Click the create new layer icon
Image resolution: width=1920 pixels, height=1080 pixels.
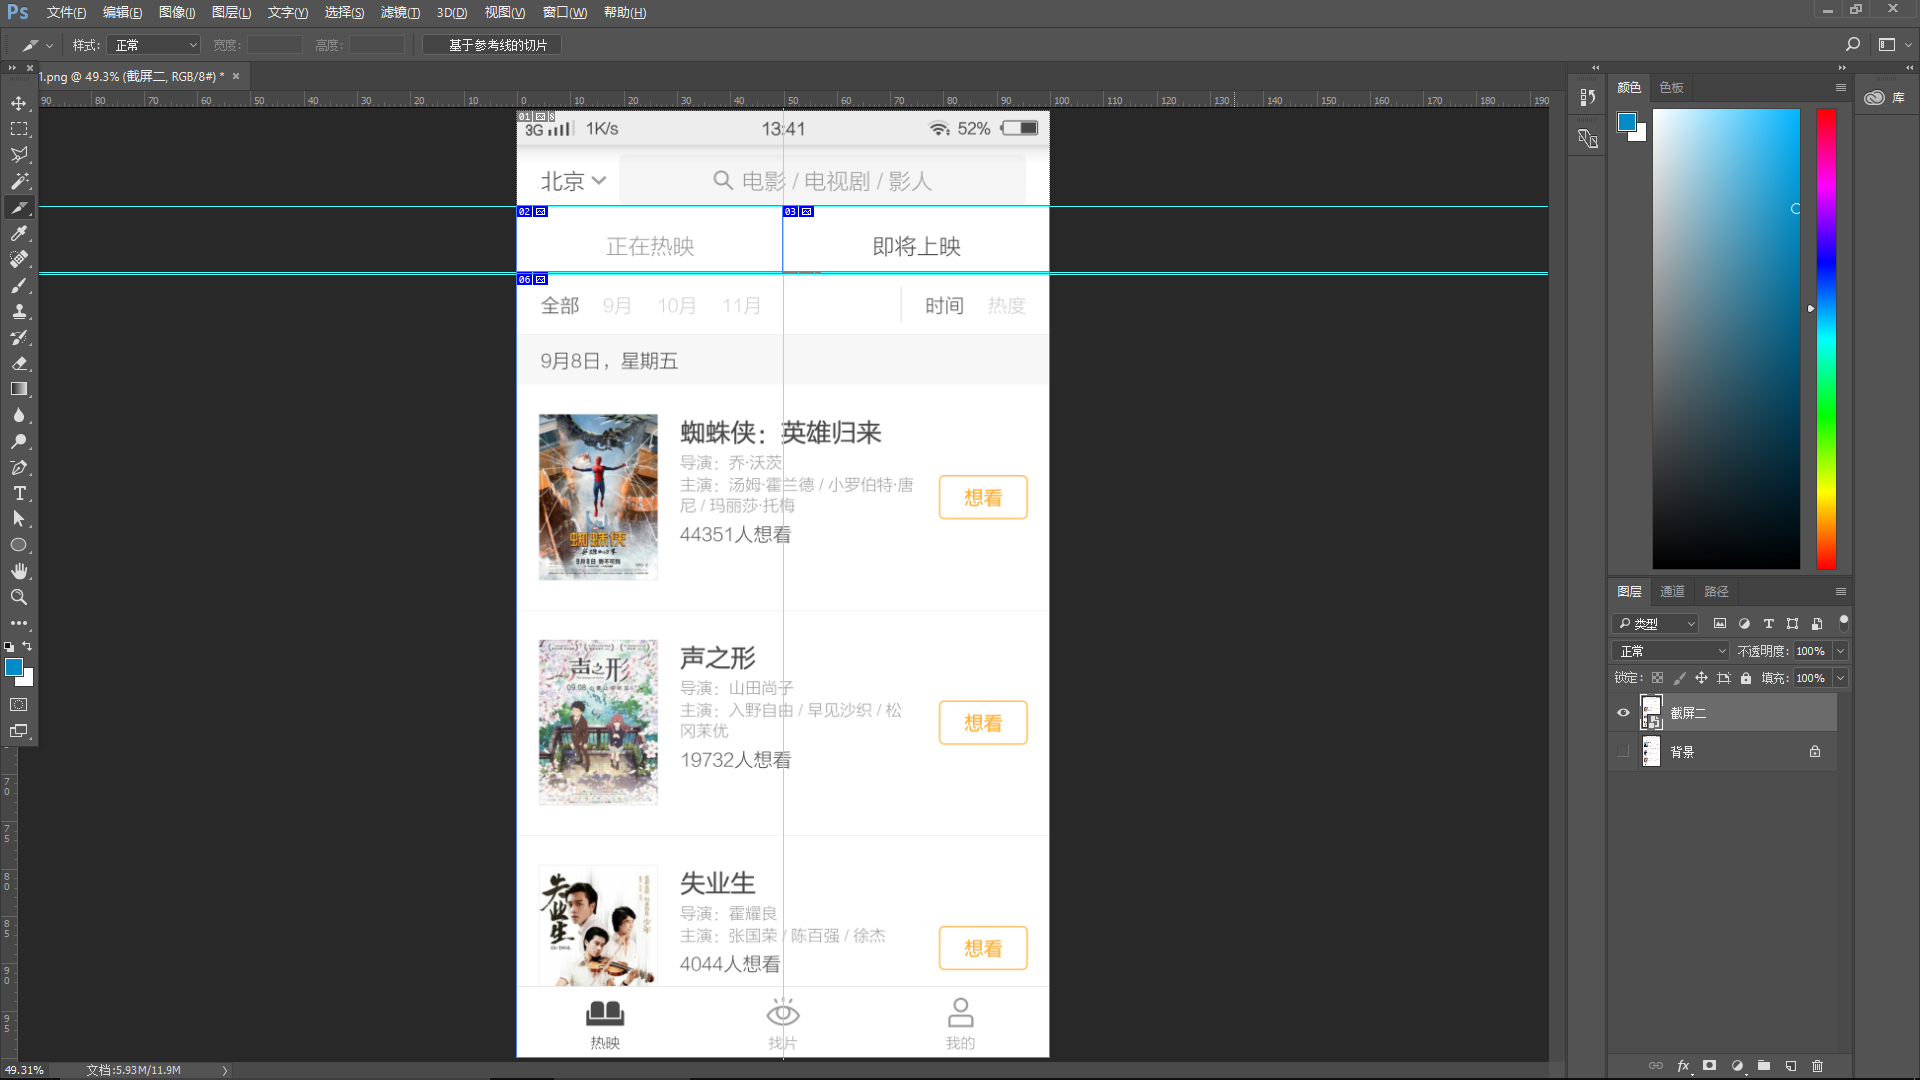click(1791, 1066)
